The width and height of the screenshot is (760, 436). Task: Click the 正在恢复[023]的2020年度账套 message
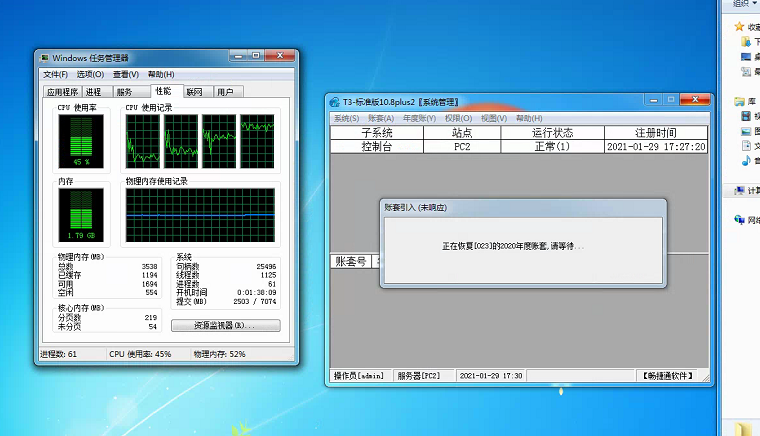(x=513, y=246)
